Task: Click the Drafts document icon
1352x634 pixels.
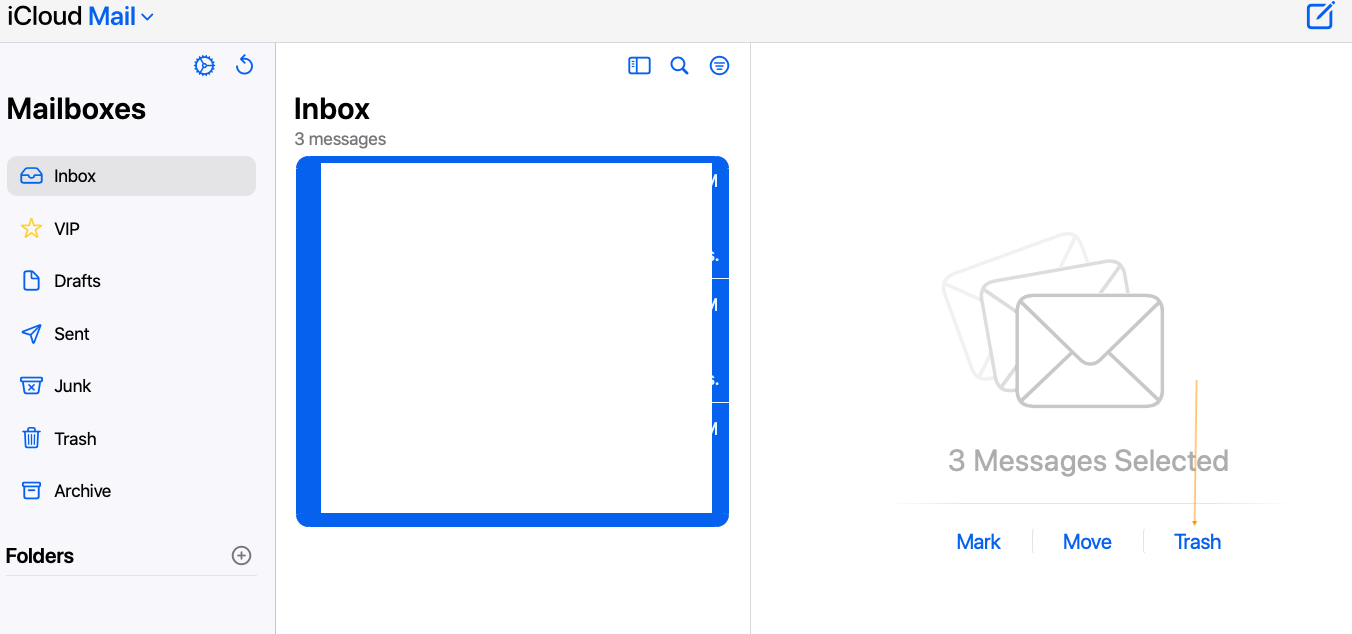Action: 32,281
